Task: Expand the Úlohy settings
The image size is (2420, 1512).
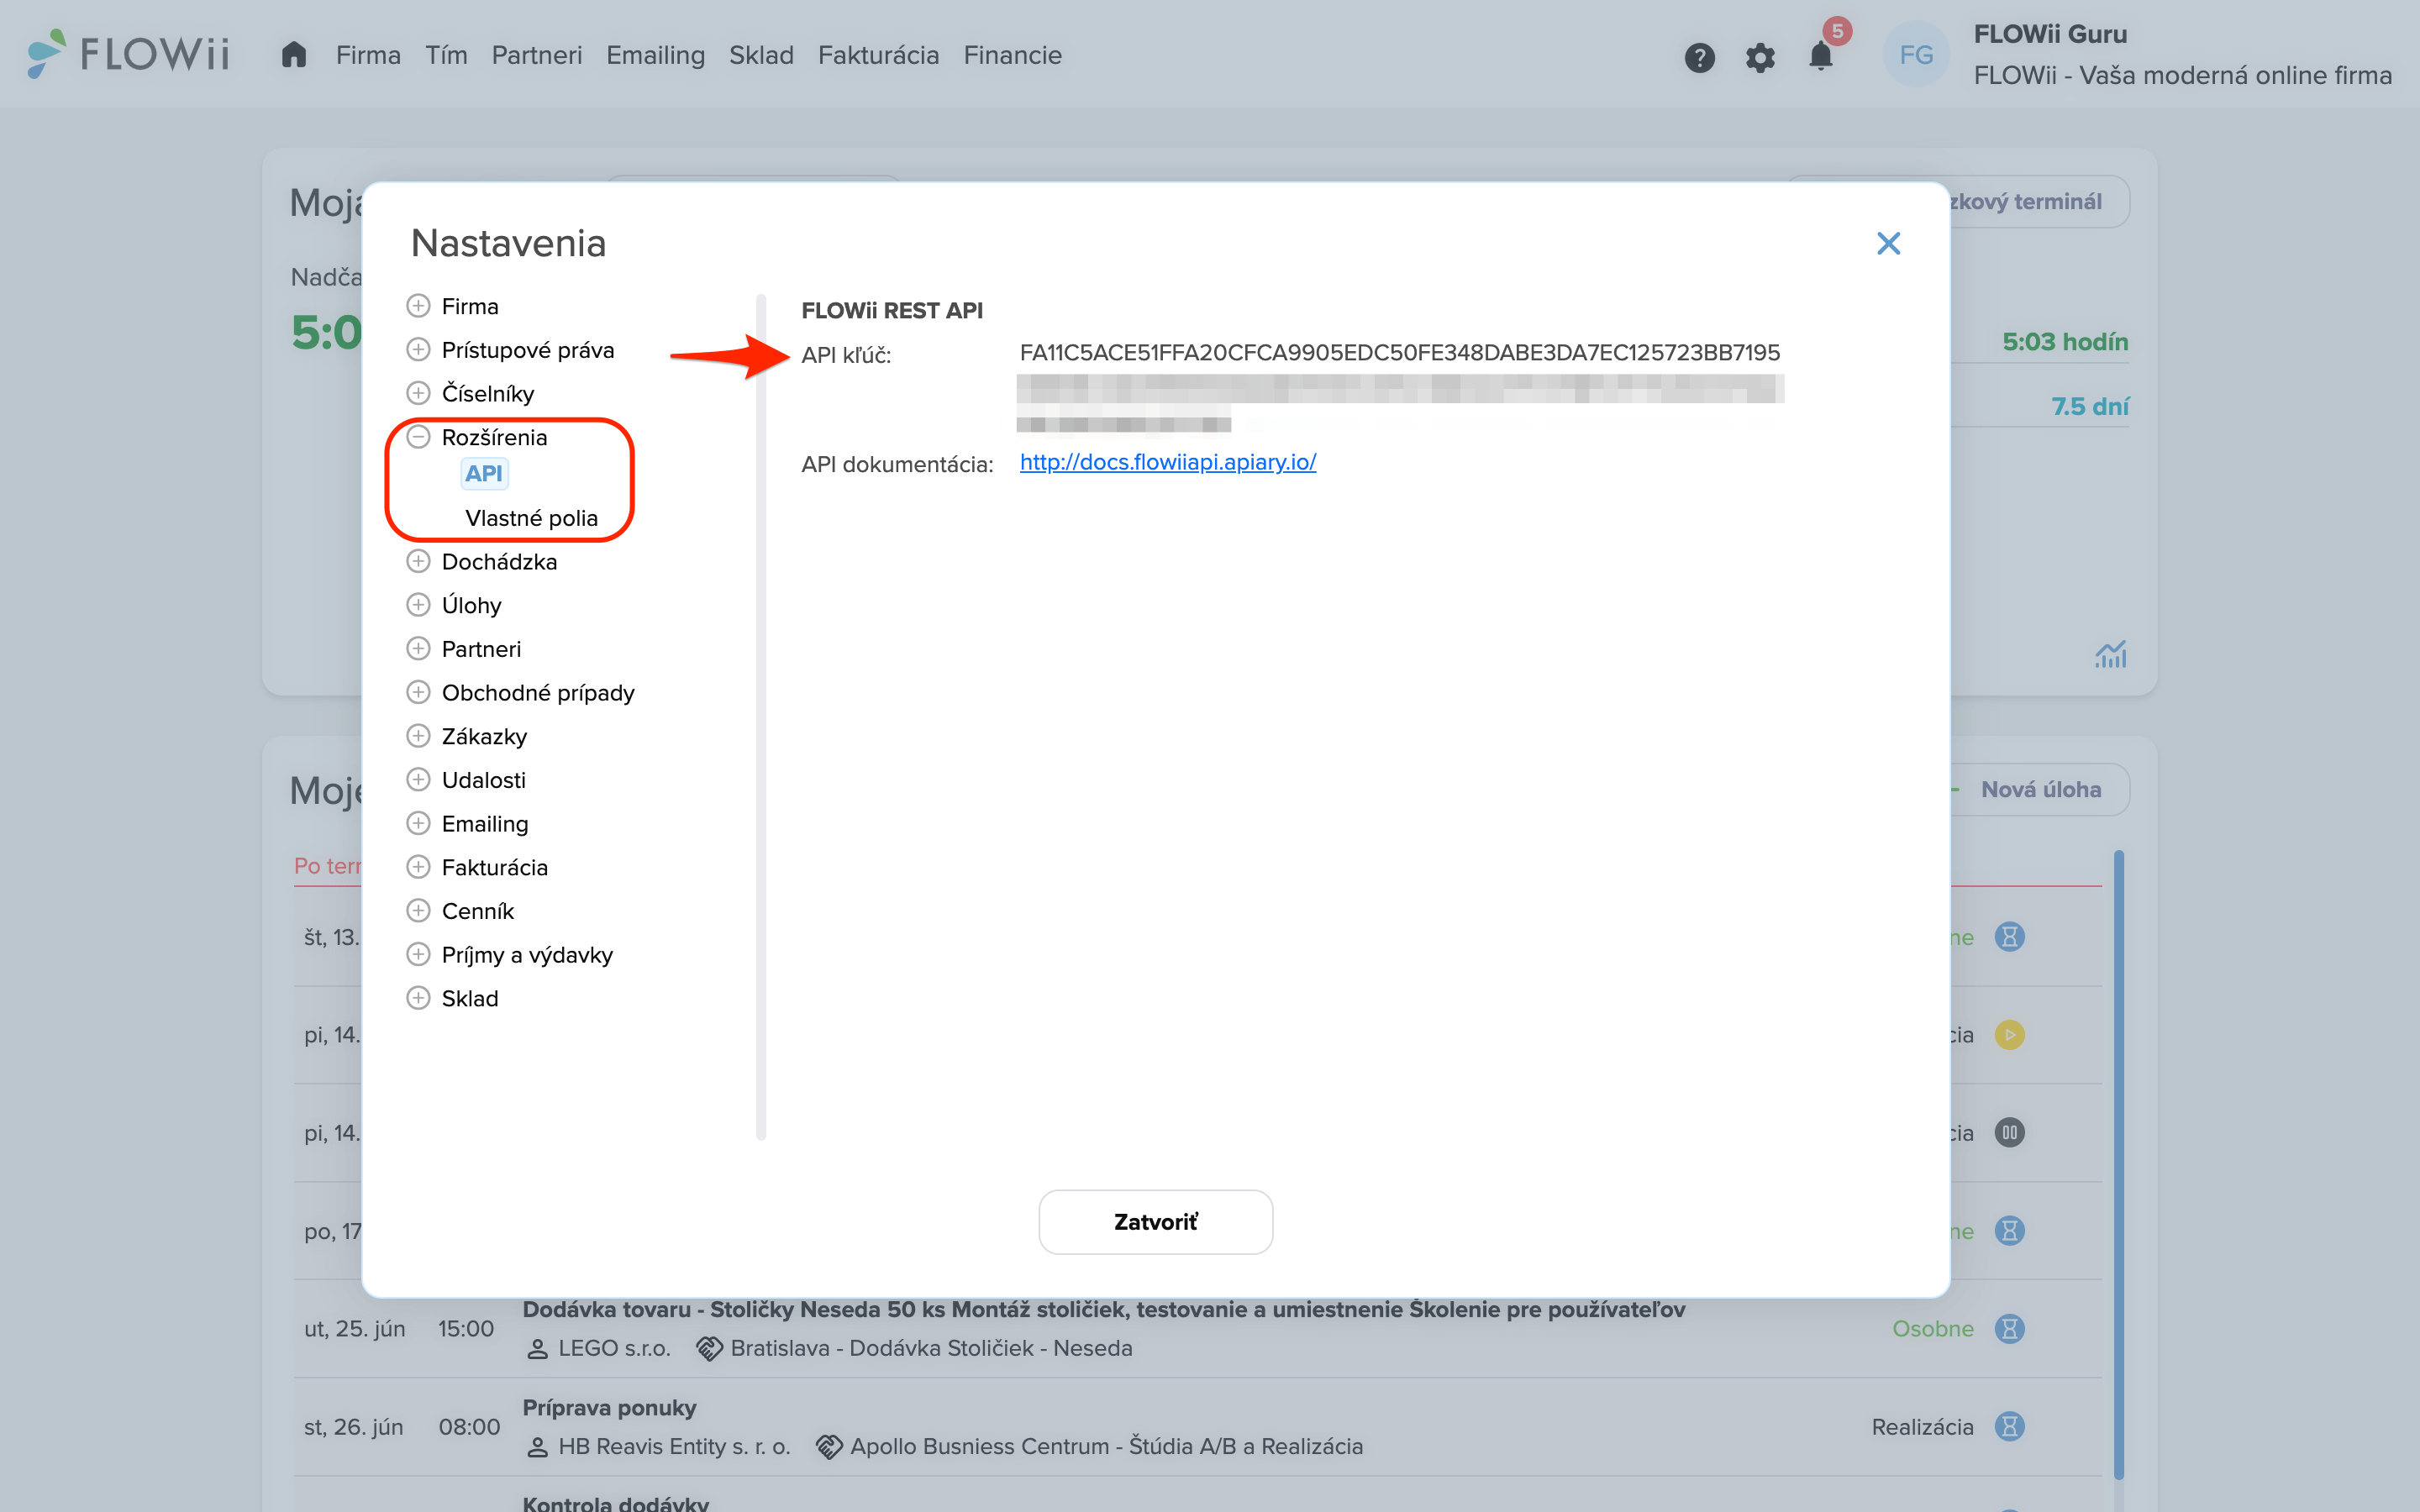Action: [x=418, y=605]
